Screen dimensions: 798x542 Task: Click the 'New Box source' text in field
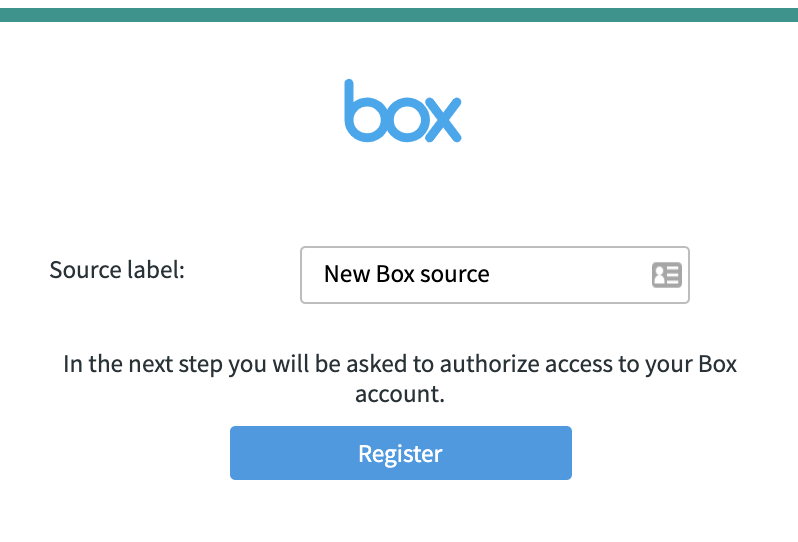pyautogui.click(x=407, y=274)
